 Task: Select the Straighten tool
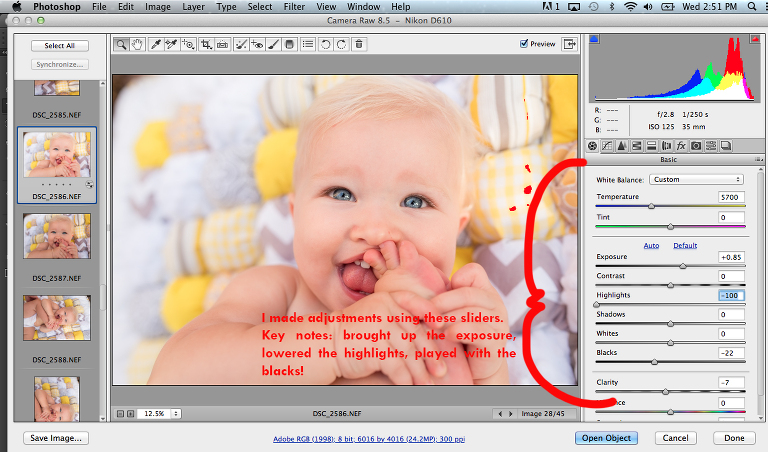(x=222, y=45)
